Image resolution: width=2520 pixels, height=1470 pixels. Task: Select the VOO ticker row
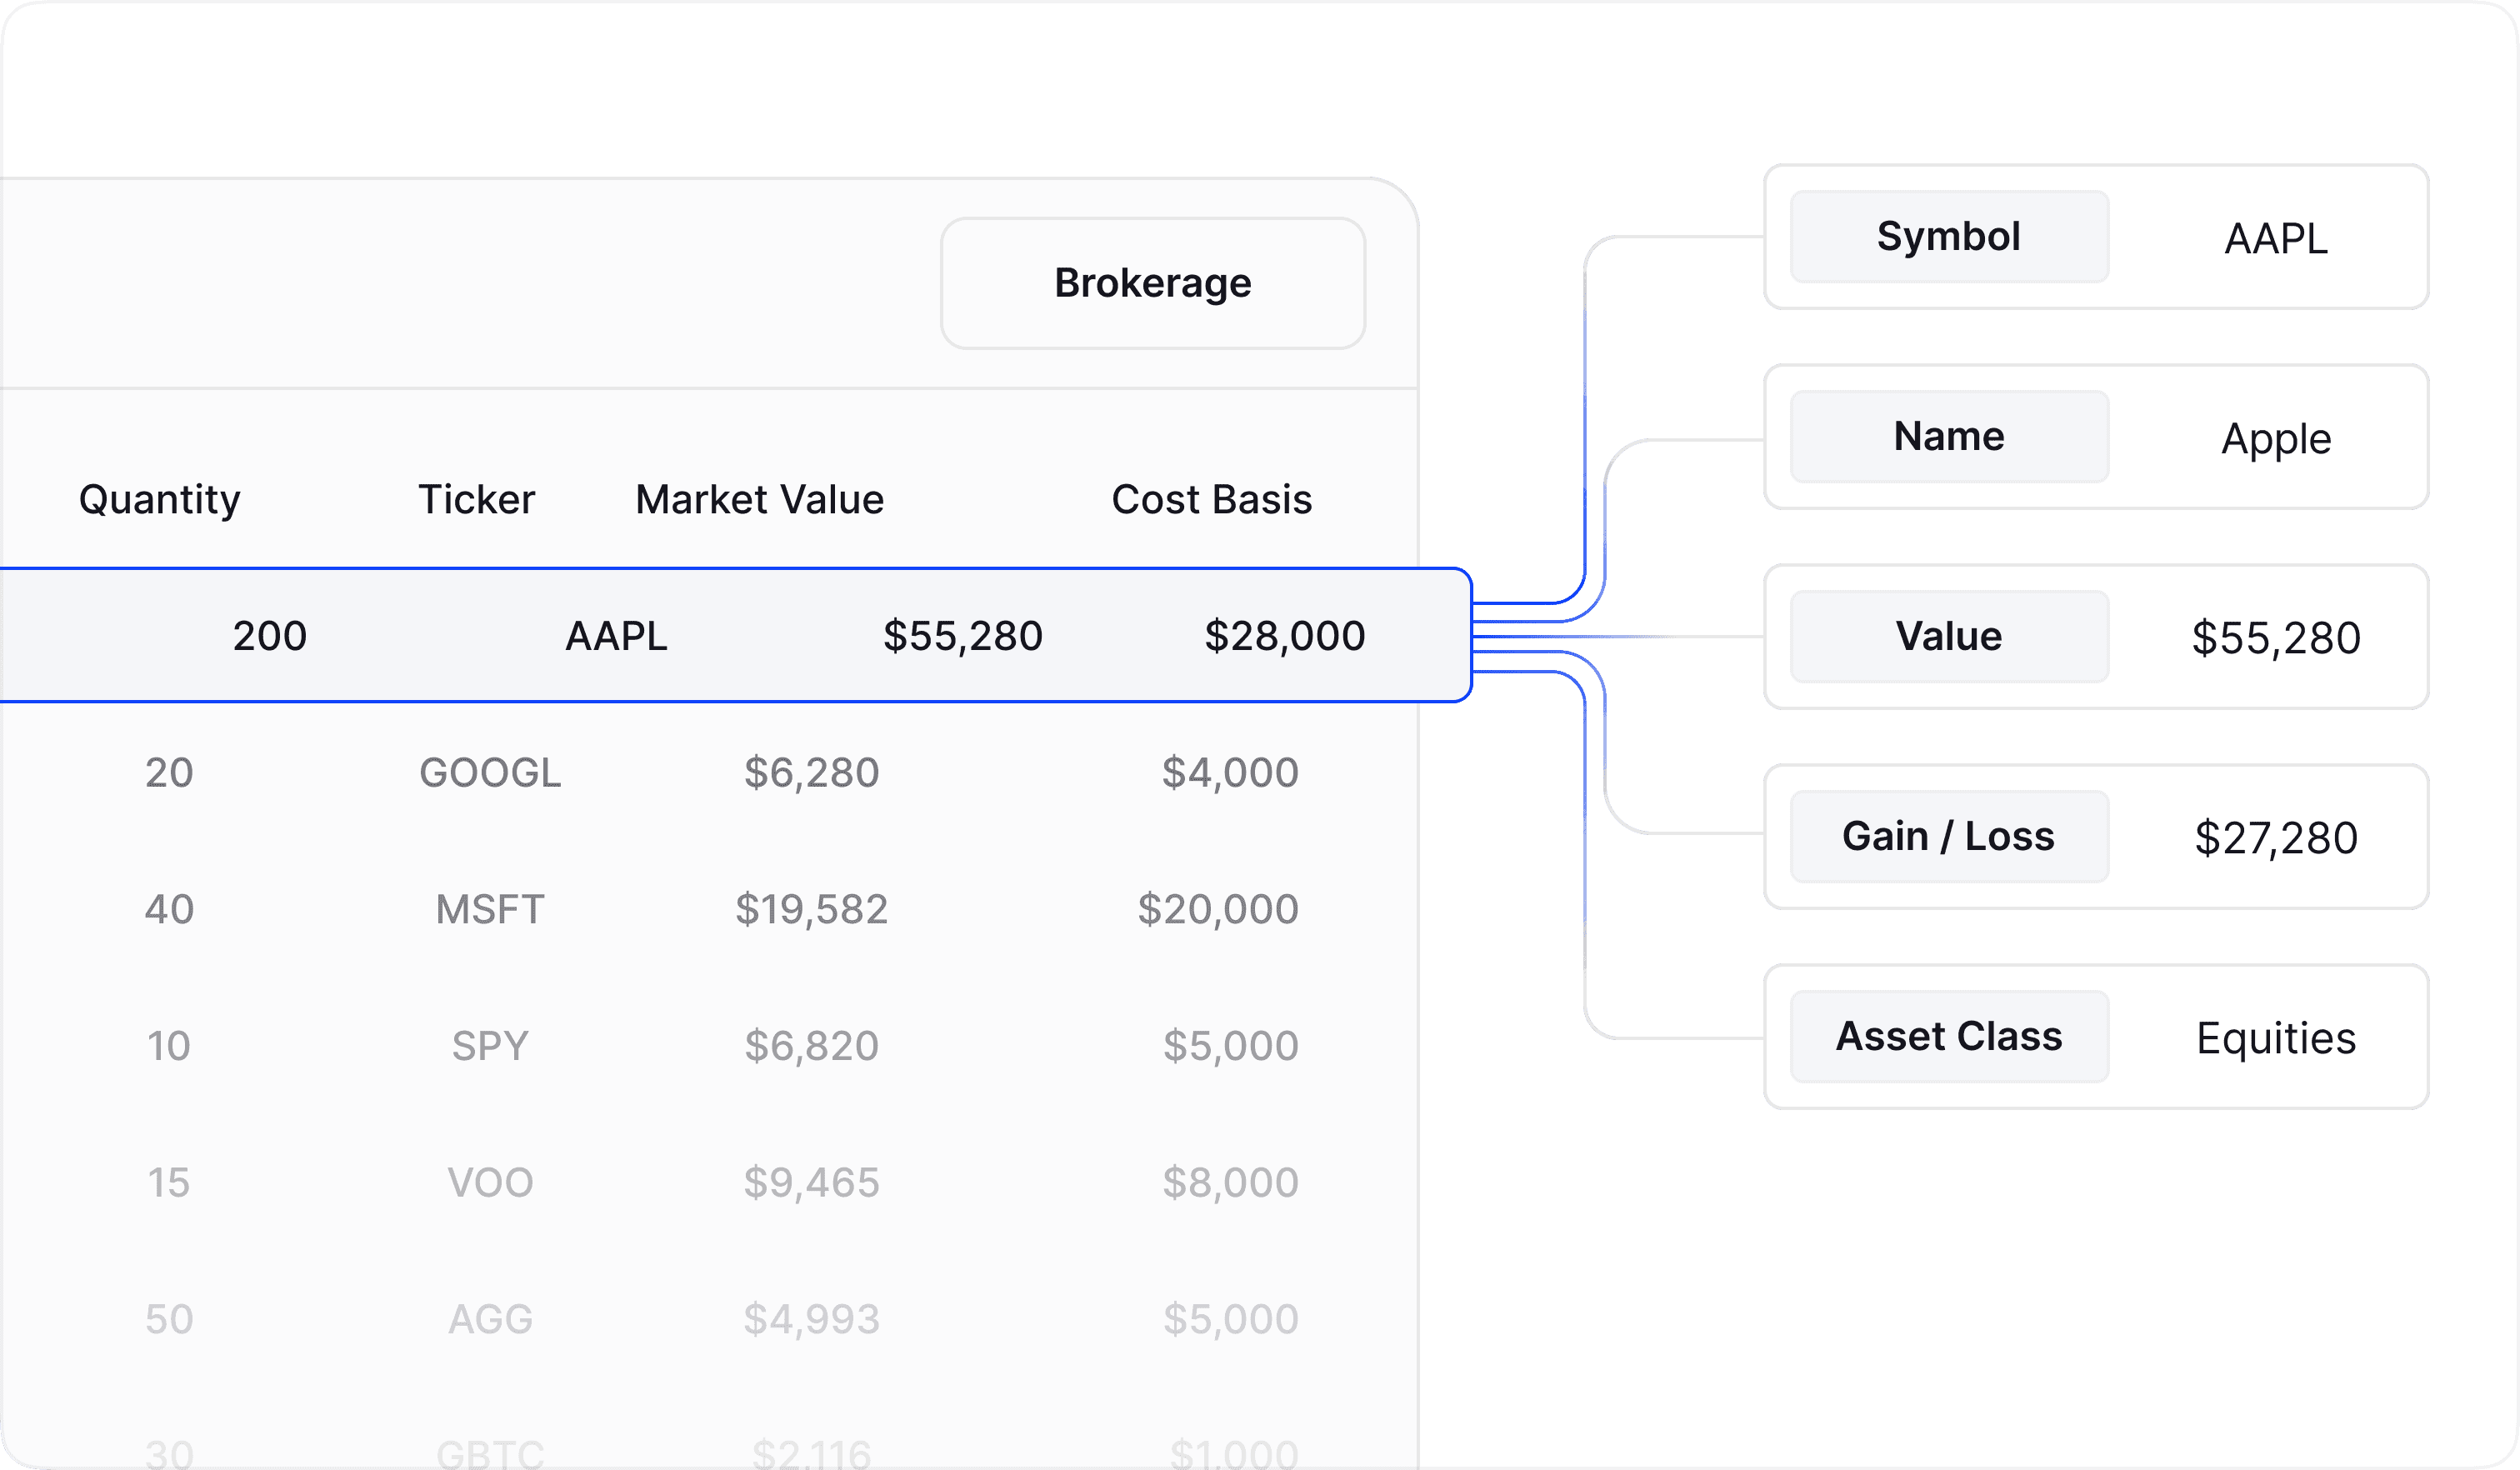490,1182
